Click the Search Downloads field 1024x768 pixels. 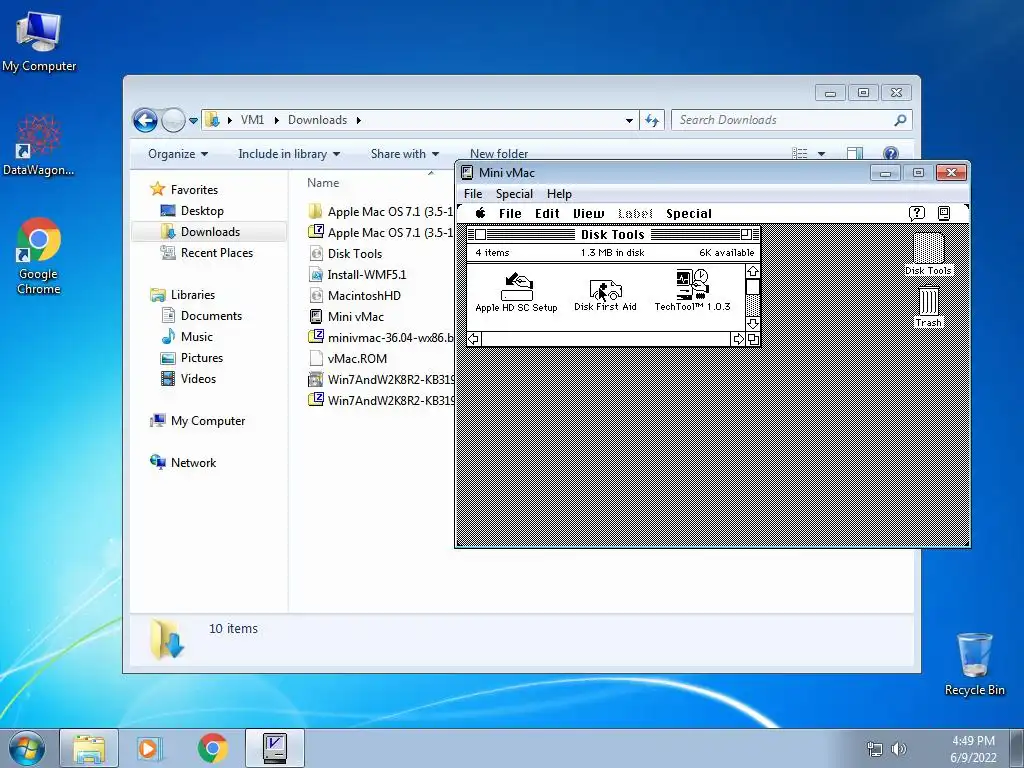(x=792, y=120)
